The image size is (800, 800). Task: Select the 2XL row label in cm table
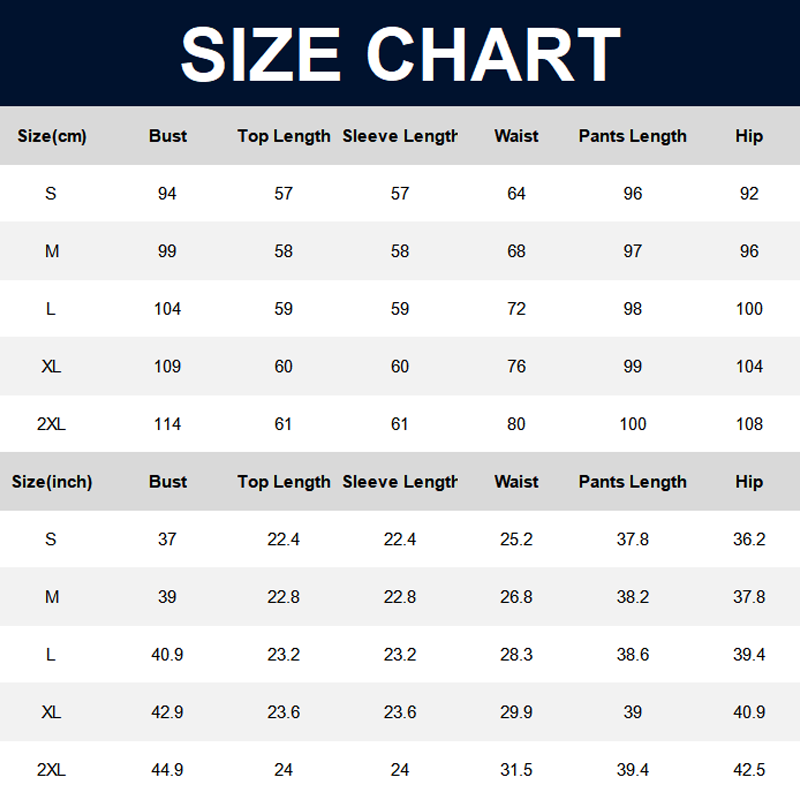coord(51,424)
